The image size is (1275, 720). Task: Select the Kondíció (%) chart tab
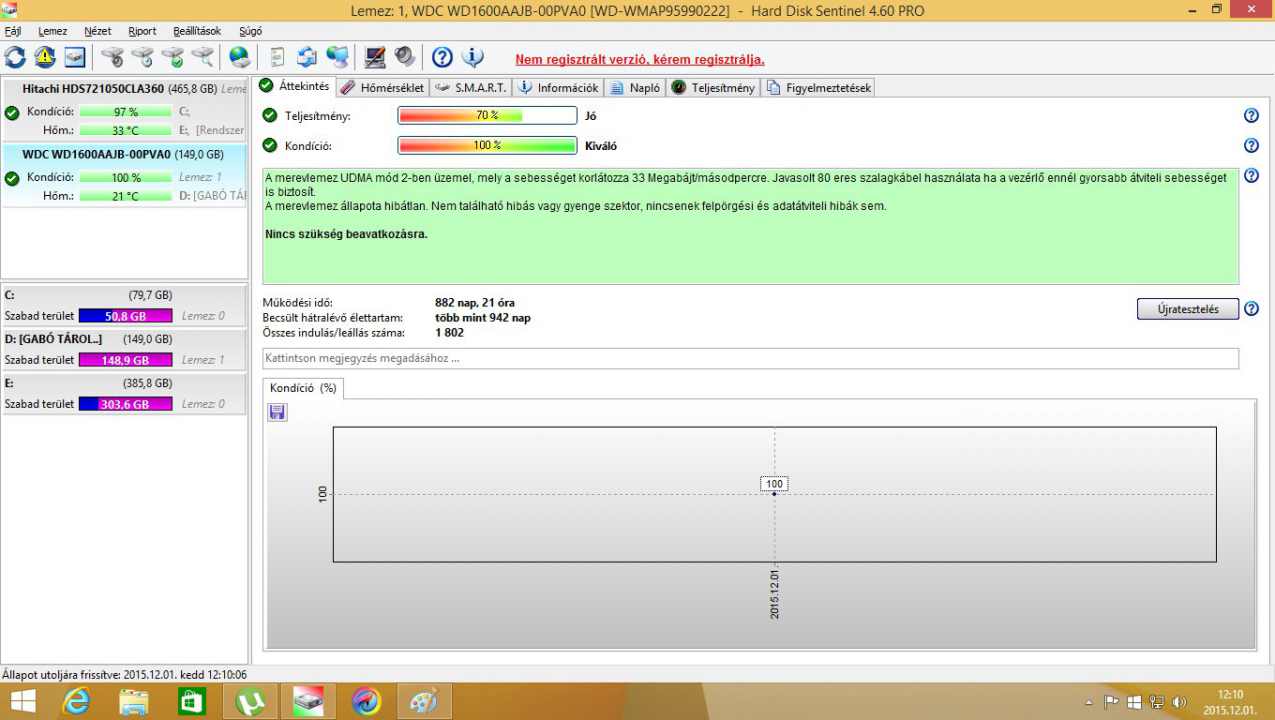pyautogui.click(x=303, y=388)
